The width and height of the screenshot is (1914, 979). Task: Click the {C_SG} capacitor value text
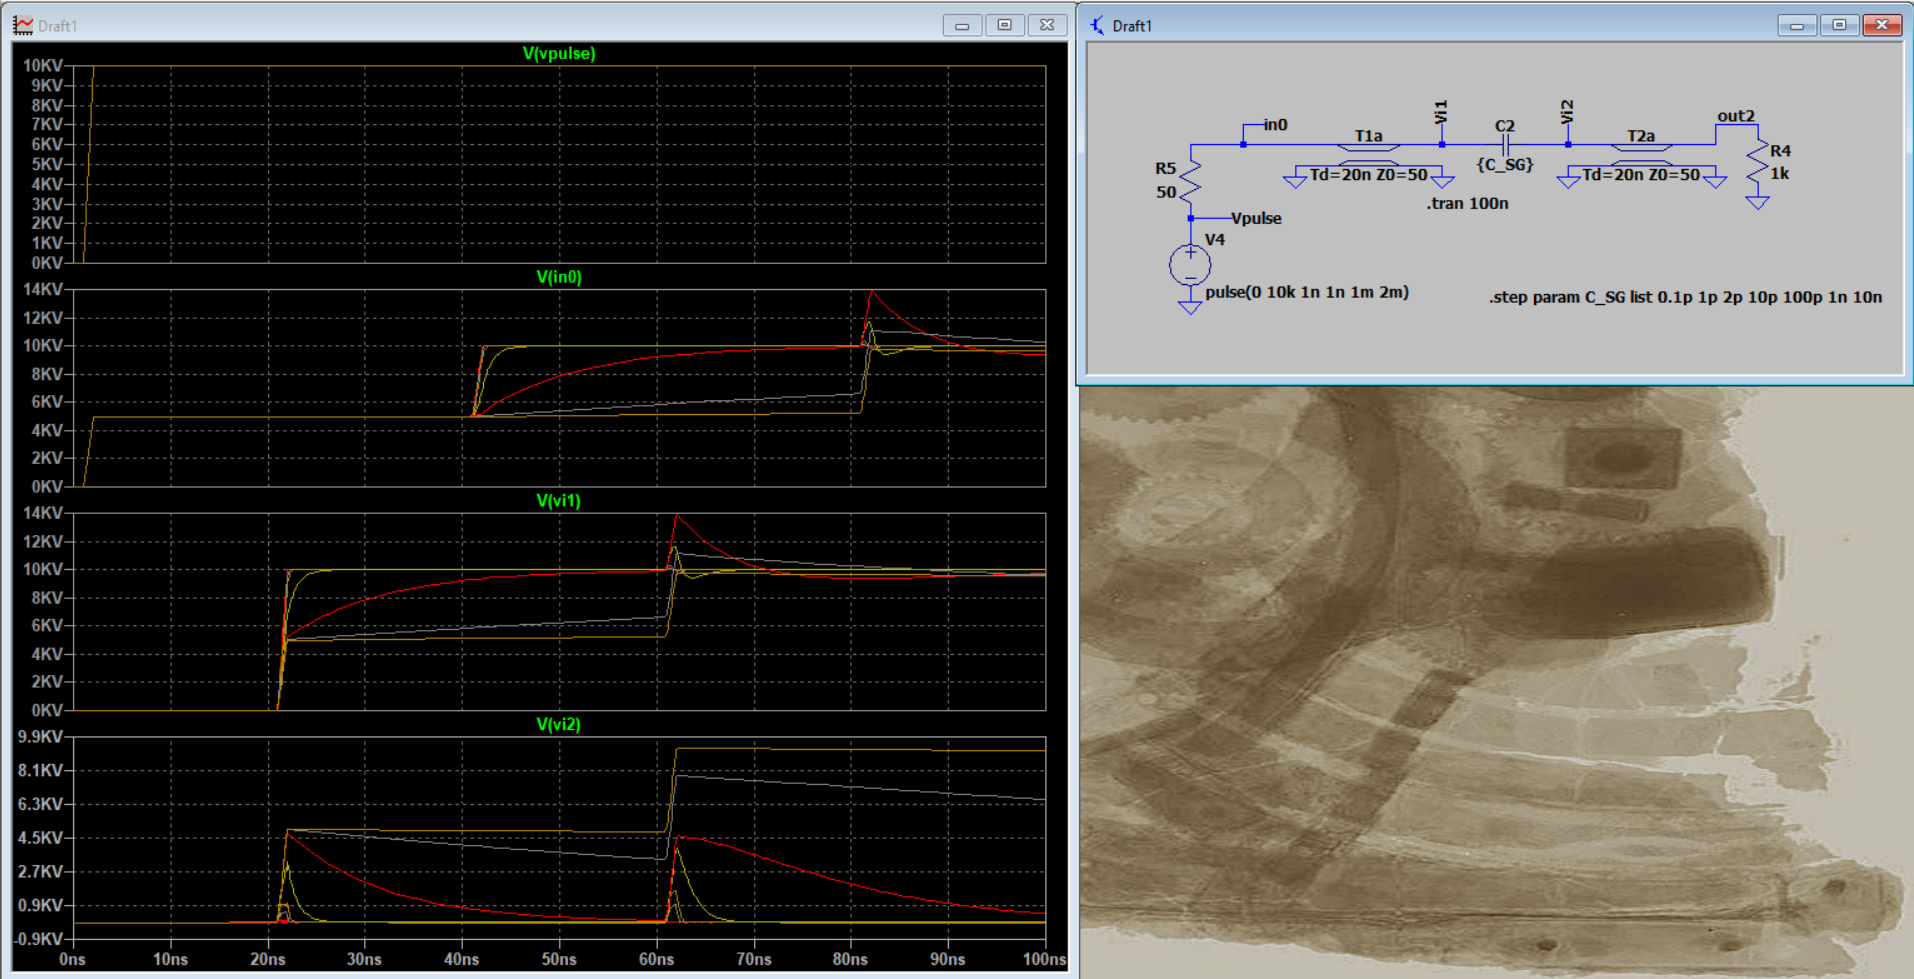pos(1504,165)
